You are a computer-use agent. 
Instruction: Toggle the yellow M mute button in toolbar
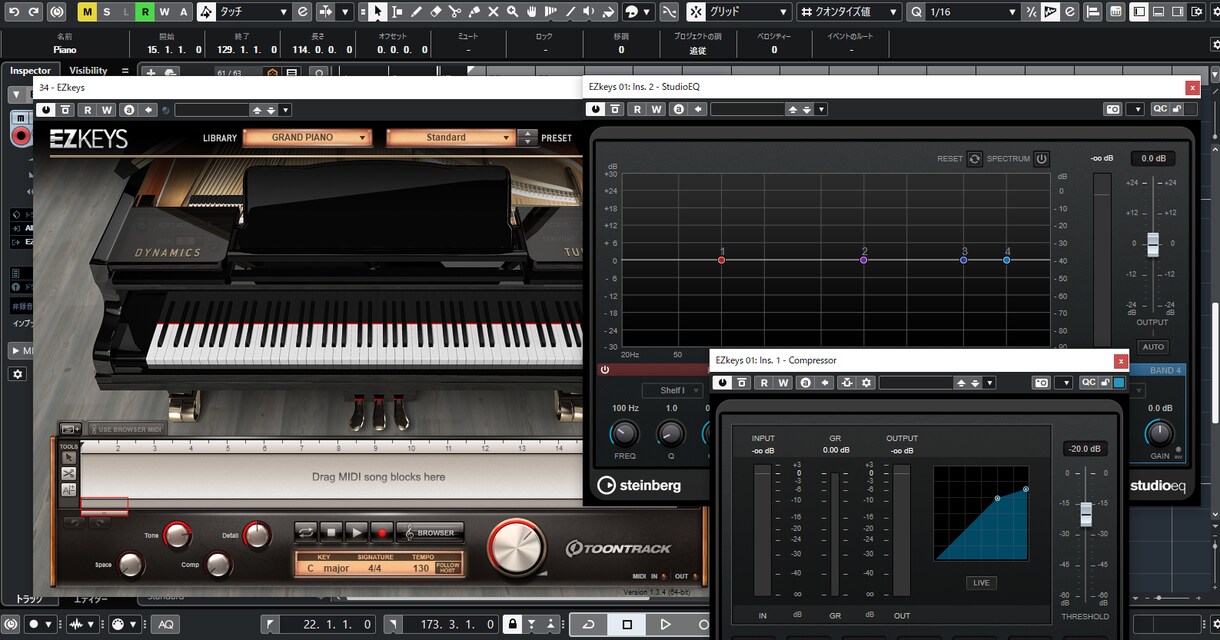(x=87, y=12)
